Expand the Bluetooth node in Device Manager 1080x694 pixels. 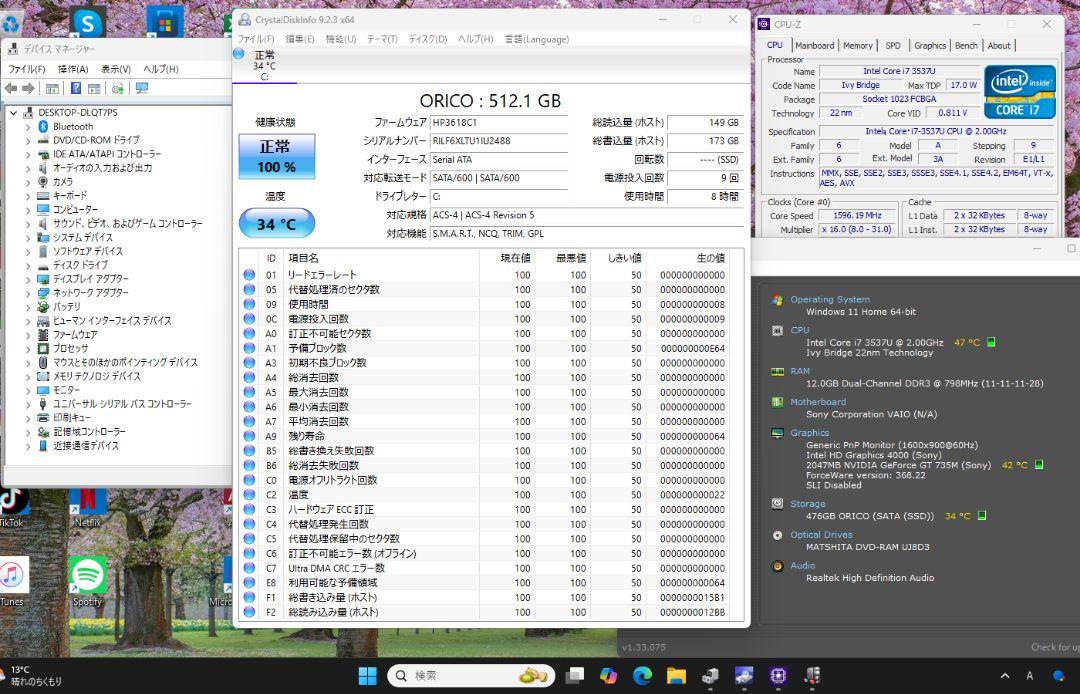(28, 127)
